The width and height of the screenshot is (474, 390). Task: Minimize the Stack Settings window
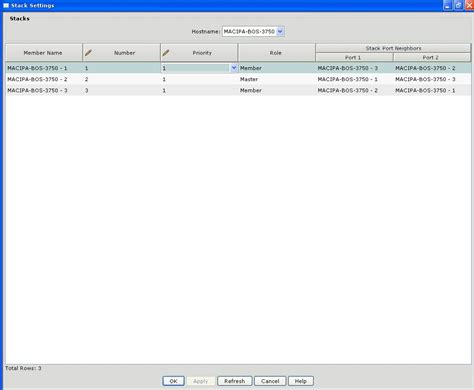tap(448, 5)
